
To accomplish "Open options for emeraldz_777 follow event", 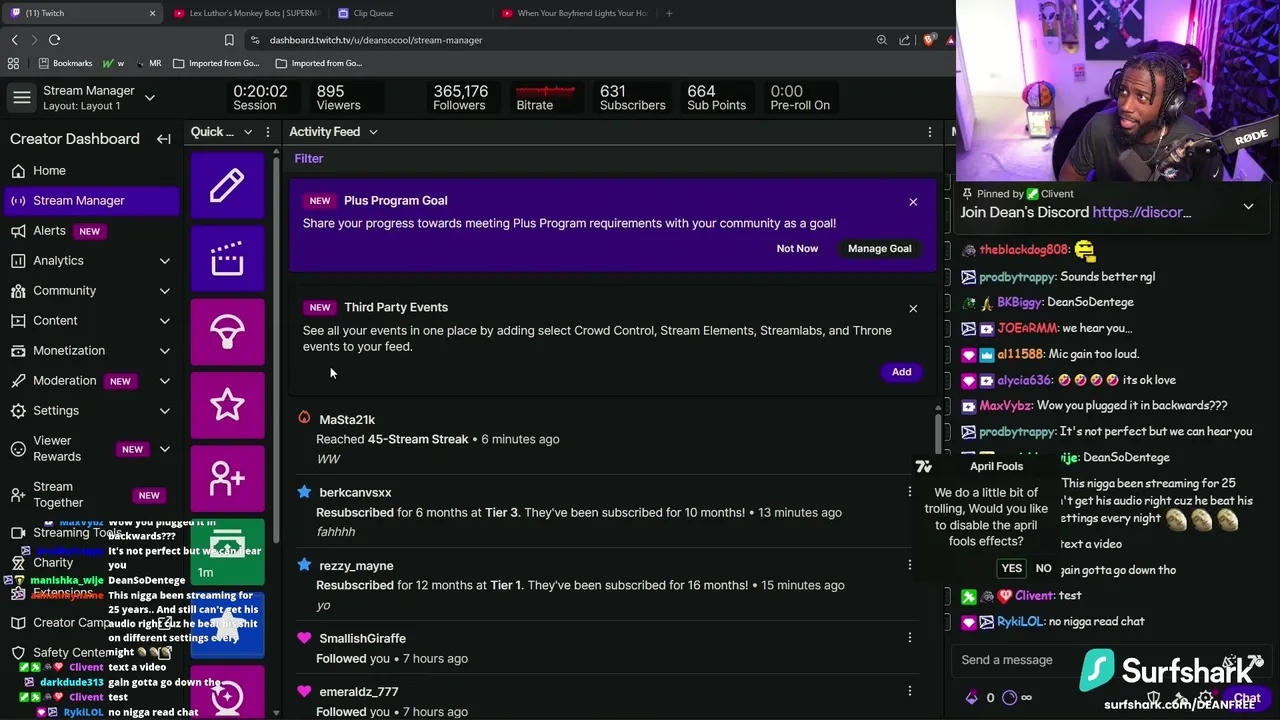I will tap(909, 691).
